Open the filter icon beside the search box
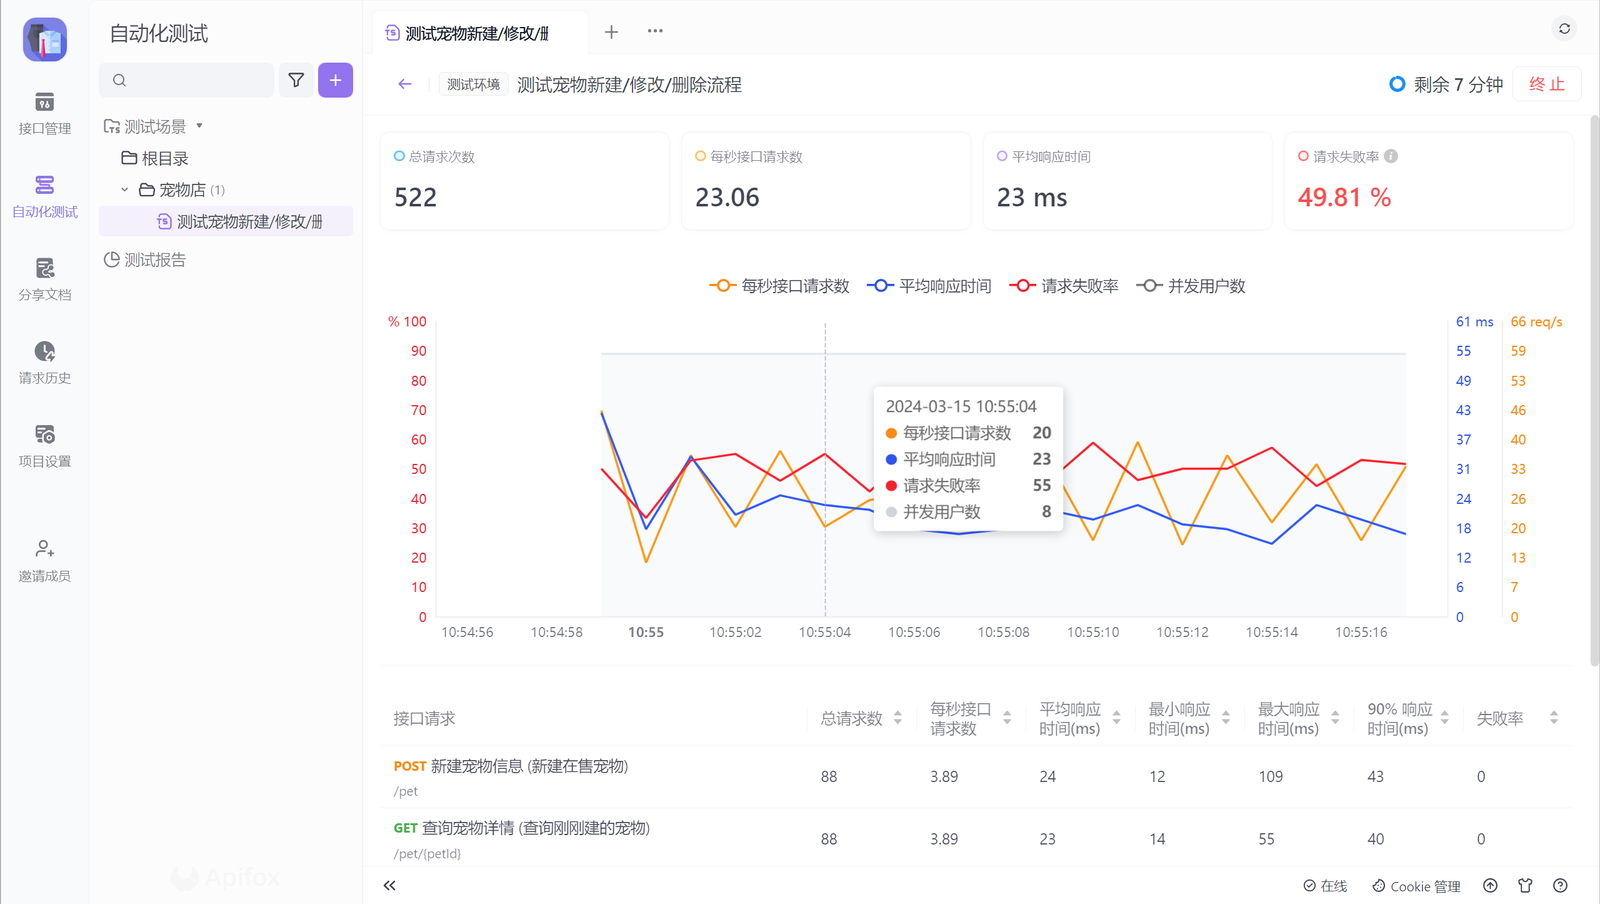Viewport: 1600px width, 904px height. [296, 79]
